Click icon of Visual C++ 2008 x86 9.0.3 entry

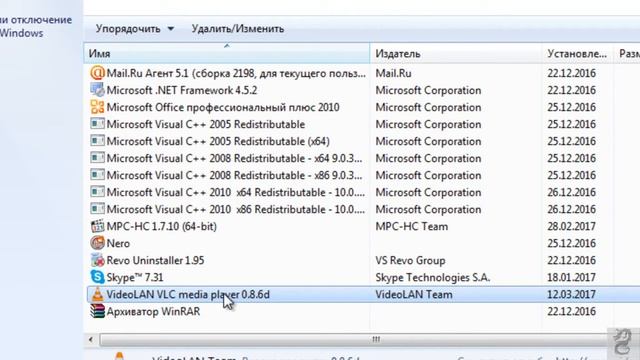[x=97, y=175]
